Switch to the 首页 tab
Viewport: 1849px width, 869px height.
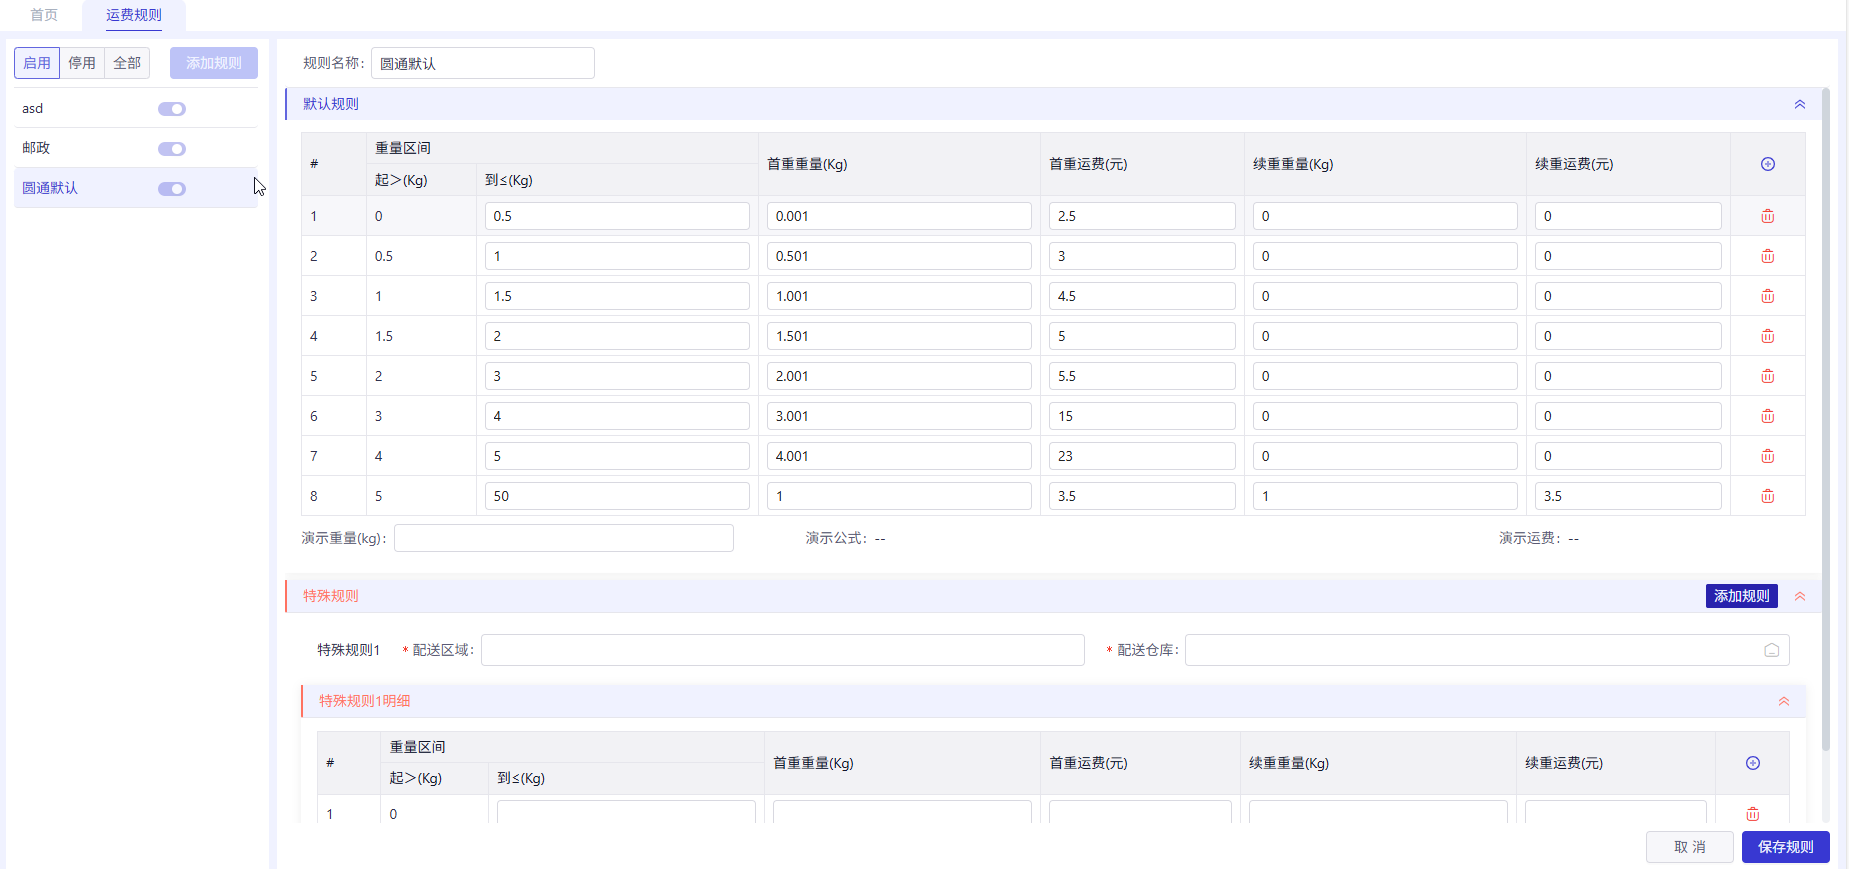coord(44,15)
